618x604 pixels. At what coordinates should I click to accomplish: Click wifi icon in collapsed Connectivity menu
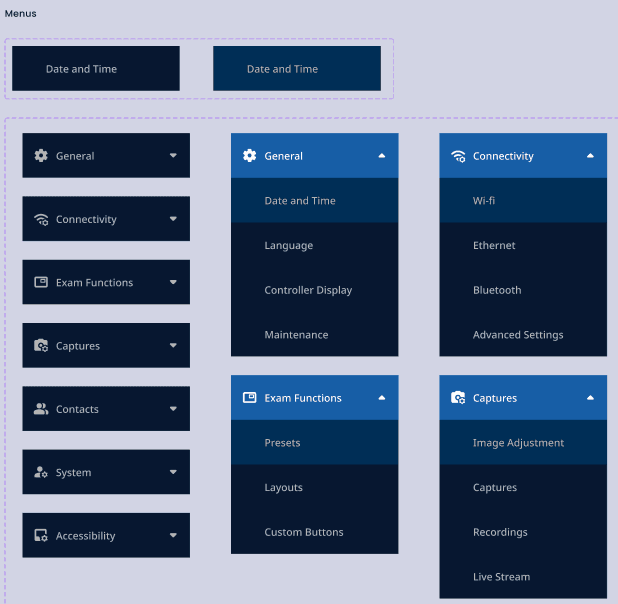(41, 219)
